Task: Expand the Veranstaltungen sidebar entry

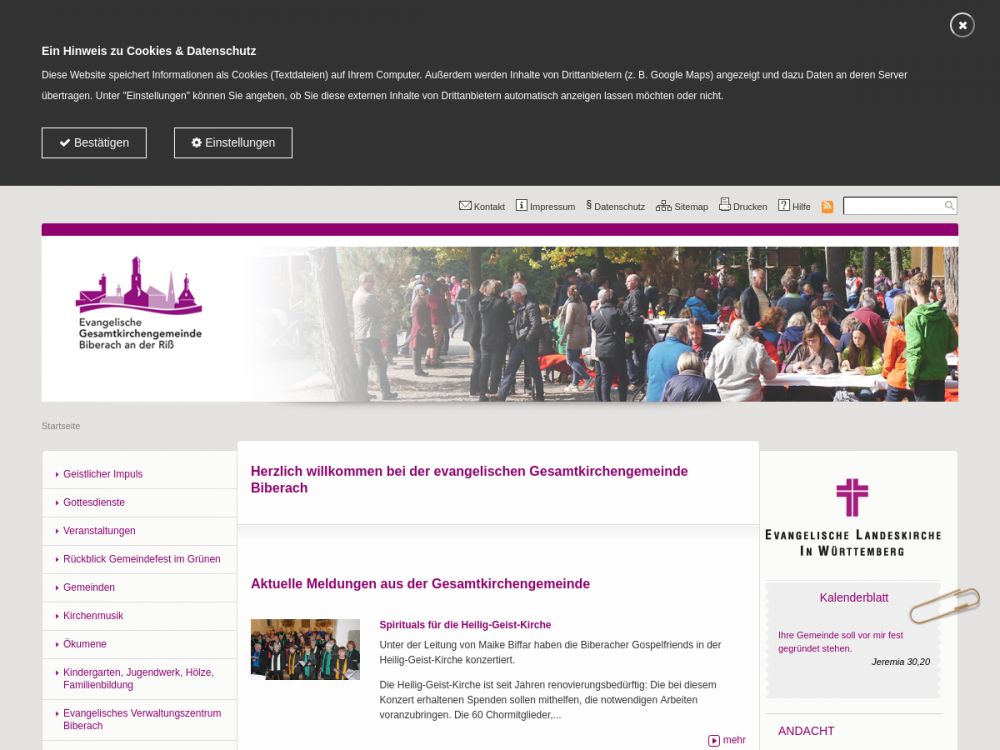Action: pyautogui.click(x=99, y=531)
